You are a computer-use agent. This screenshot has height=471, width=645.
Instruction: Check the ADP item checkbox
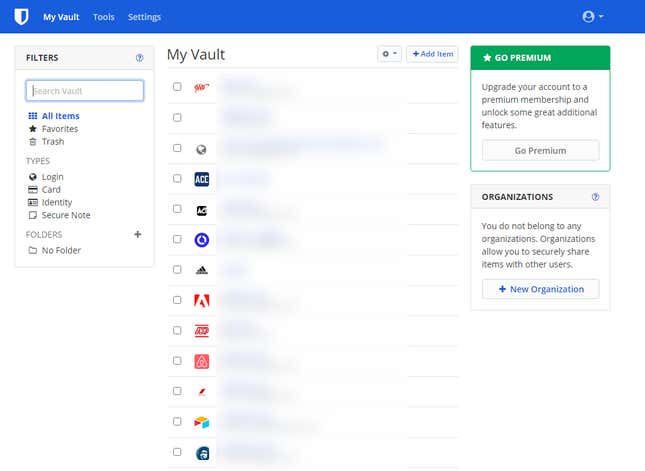pyautogui.click(x=177, y=331)
